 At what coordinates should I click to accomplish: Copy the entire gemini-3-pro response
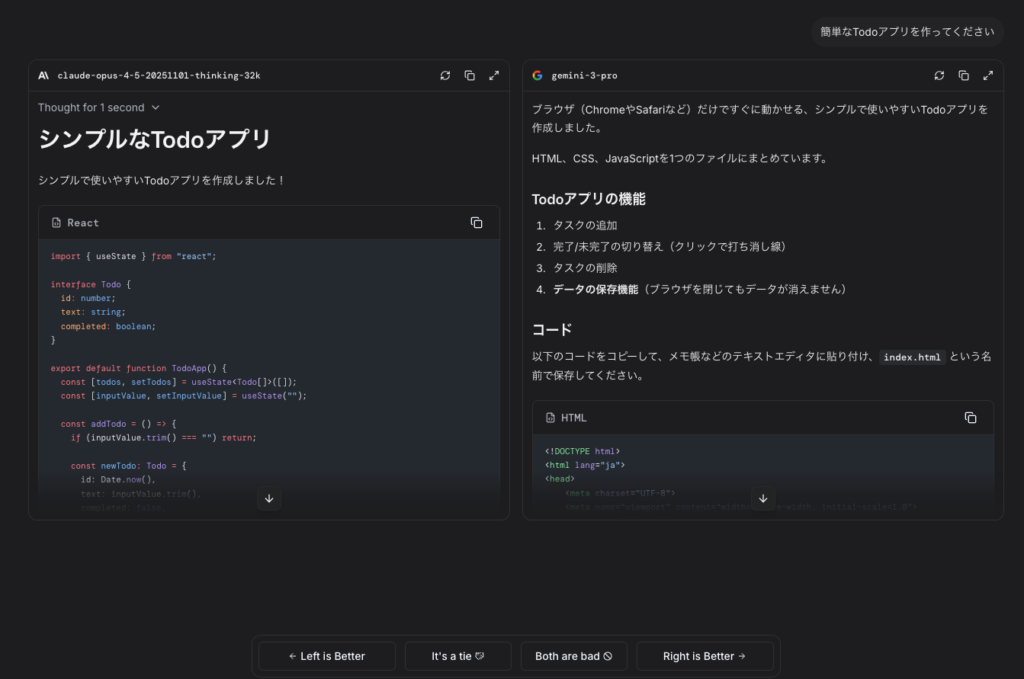pyautogui.click(x=963, y=75)
